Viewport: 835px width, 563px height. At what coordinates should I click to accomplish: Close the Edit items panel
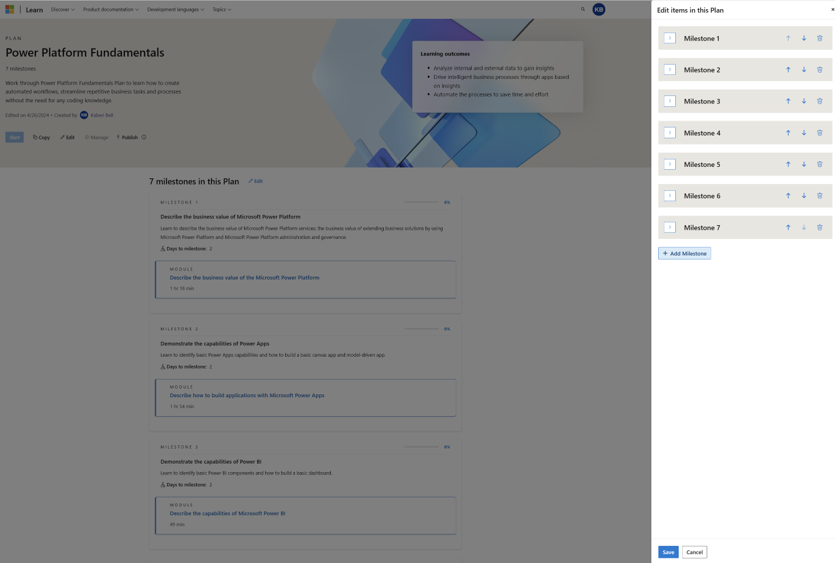(832, 10)
